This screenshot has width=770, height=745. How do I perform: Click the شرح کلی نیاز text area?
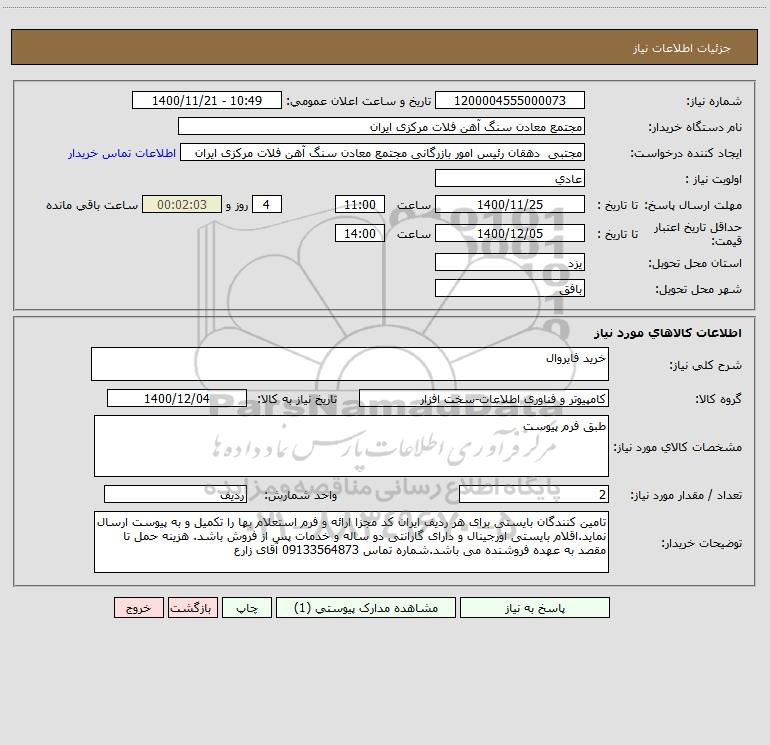350,364
